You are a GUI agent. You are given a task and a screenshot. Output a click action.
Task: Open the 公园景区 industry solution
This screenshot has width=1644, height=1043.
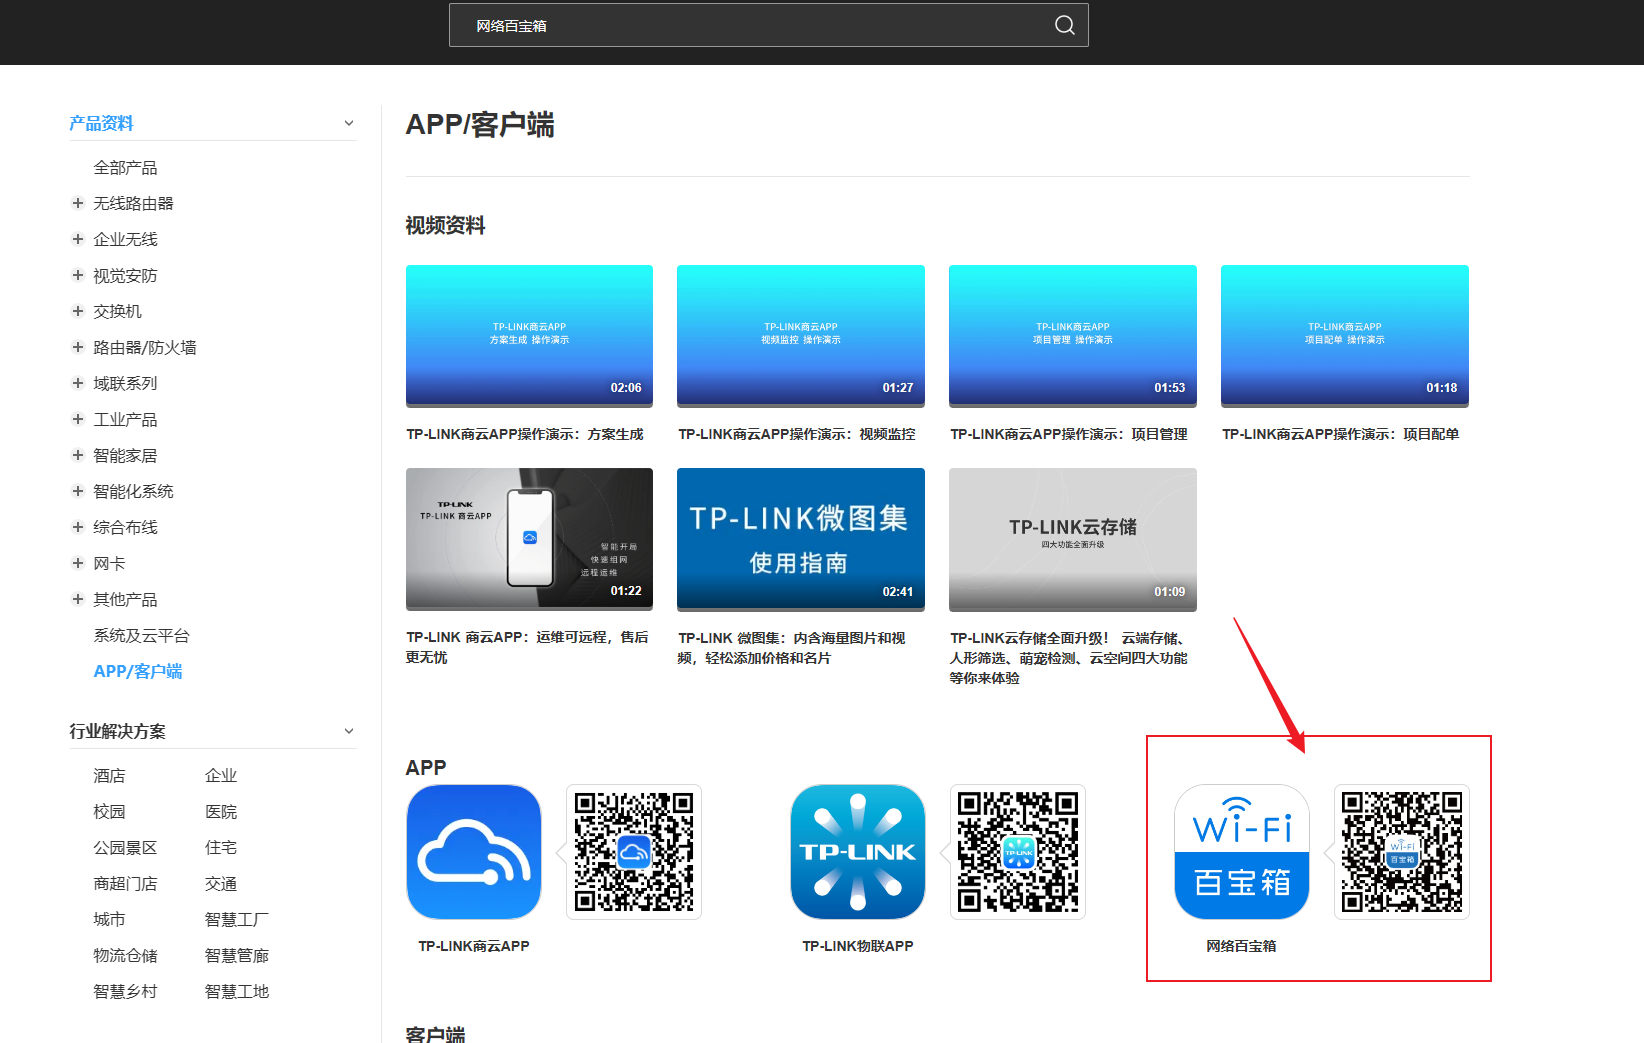coord(125,847)
